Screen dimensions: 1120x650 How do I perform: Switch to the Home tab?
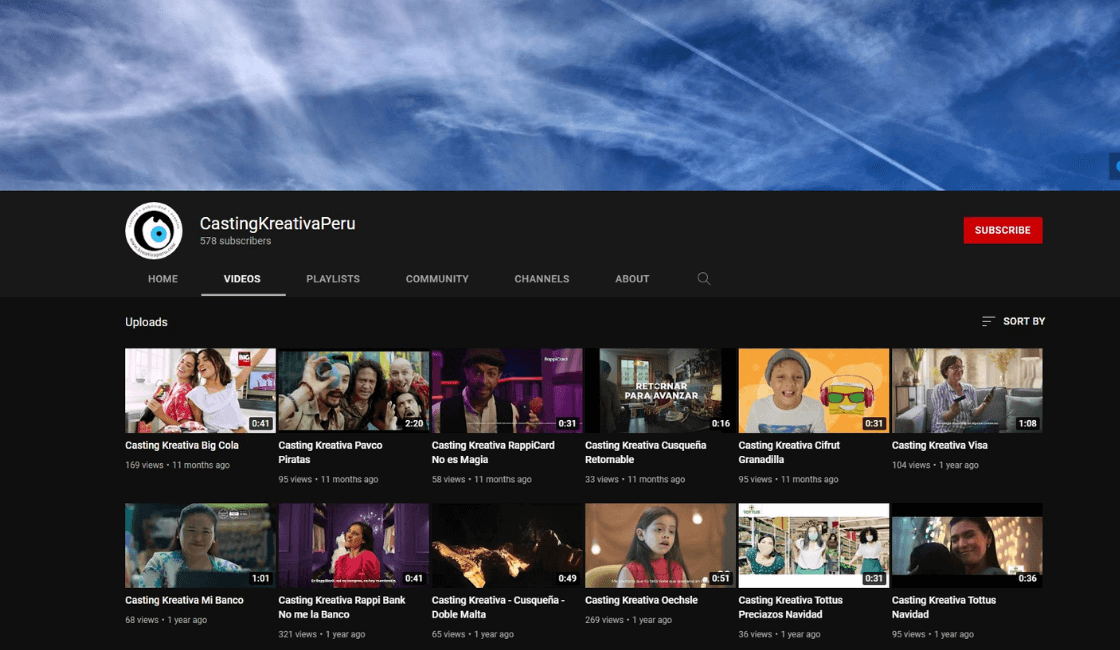tap(163, 279)
